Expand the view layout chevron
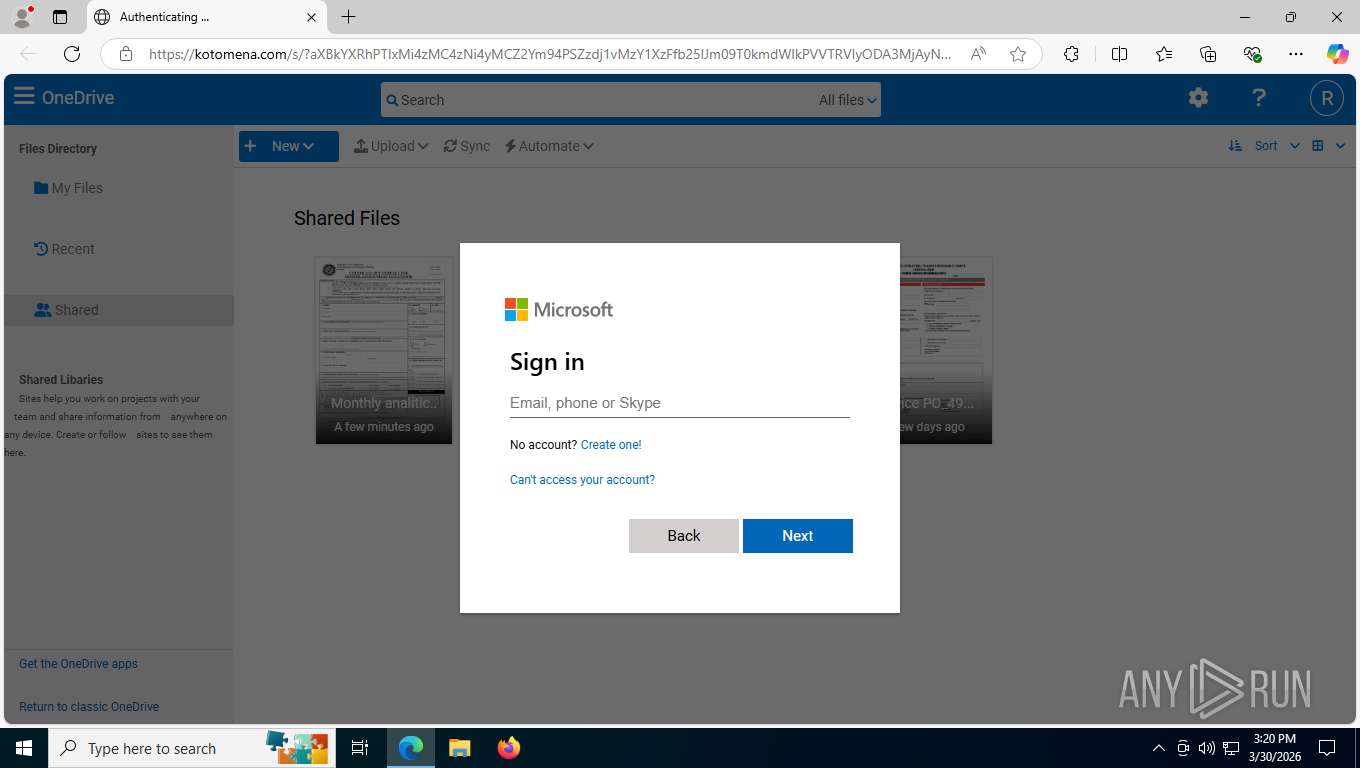This screenshot has height=768, width=1360. pos(1340,145)
